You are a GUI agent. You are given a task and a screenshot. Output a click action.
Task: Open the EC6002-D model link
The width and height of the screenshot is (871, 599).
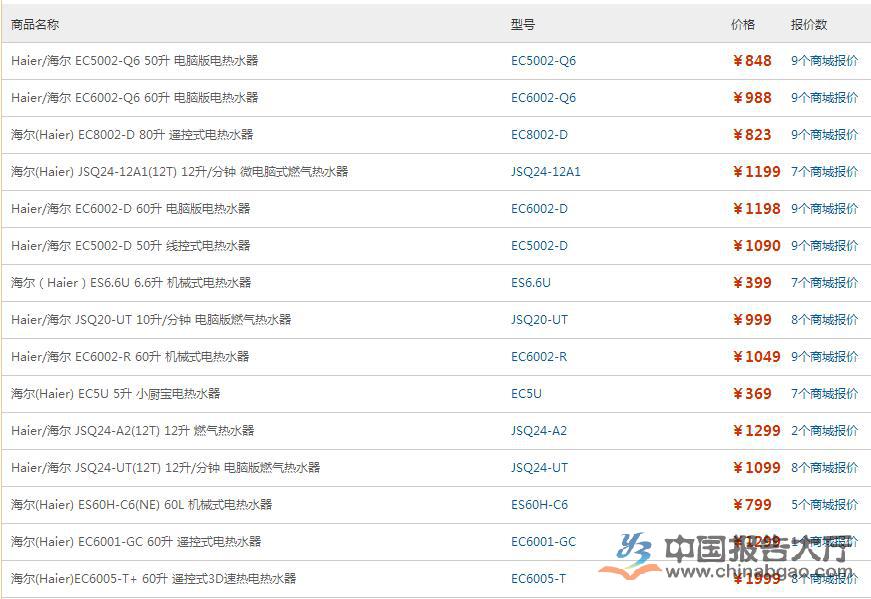click(539, 208)
